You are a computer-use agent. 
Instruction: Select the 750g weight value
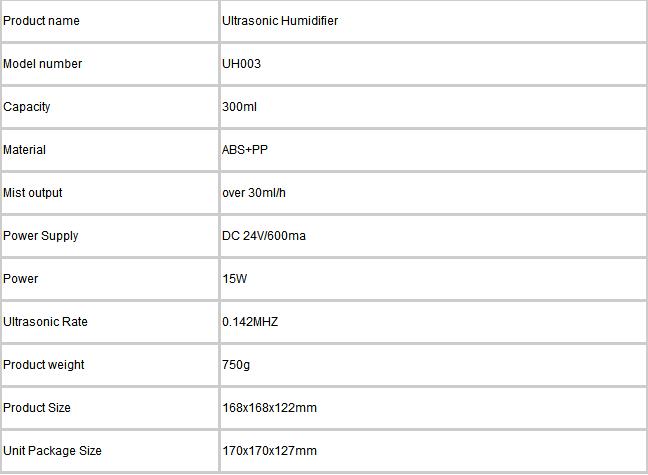(236, 365)
